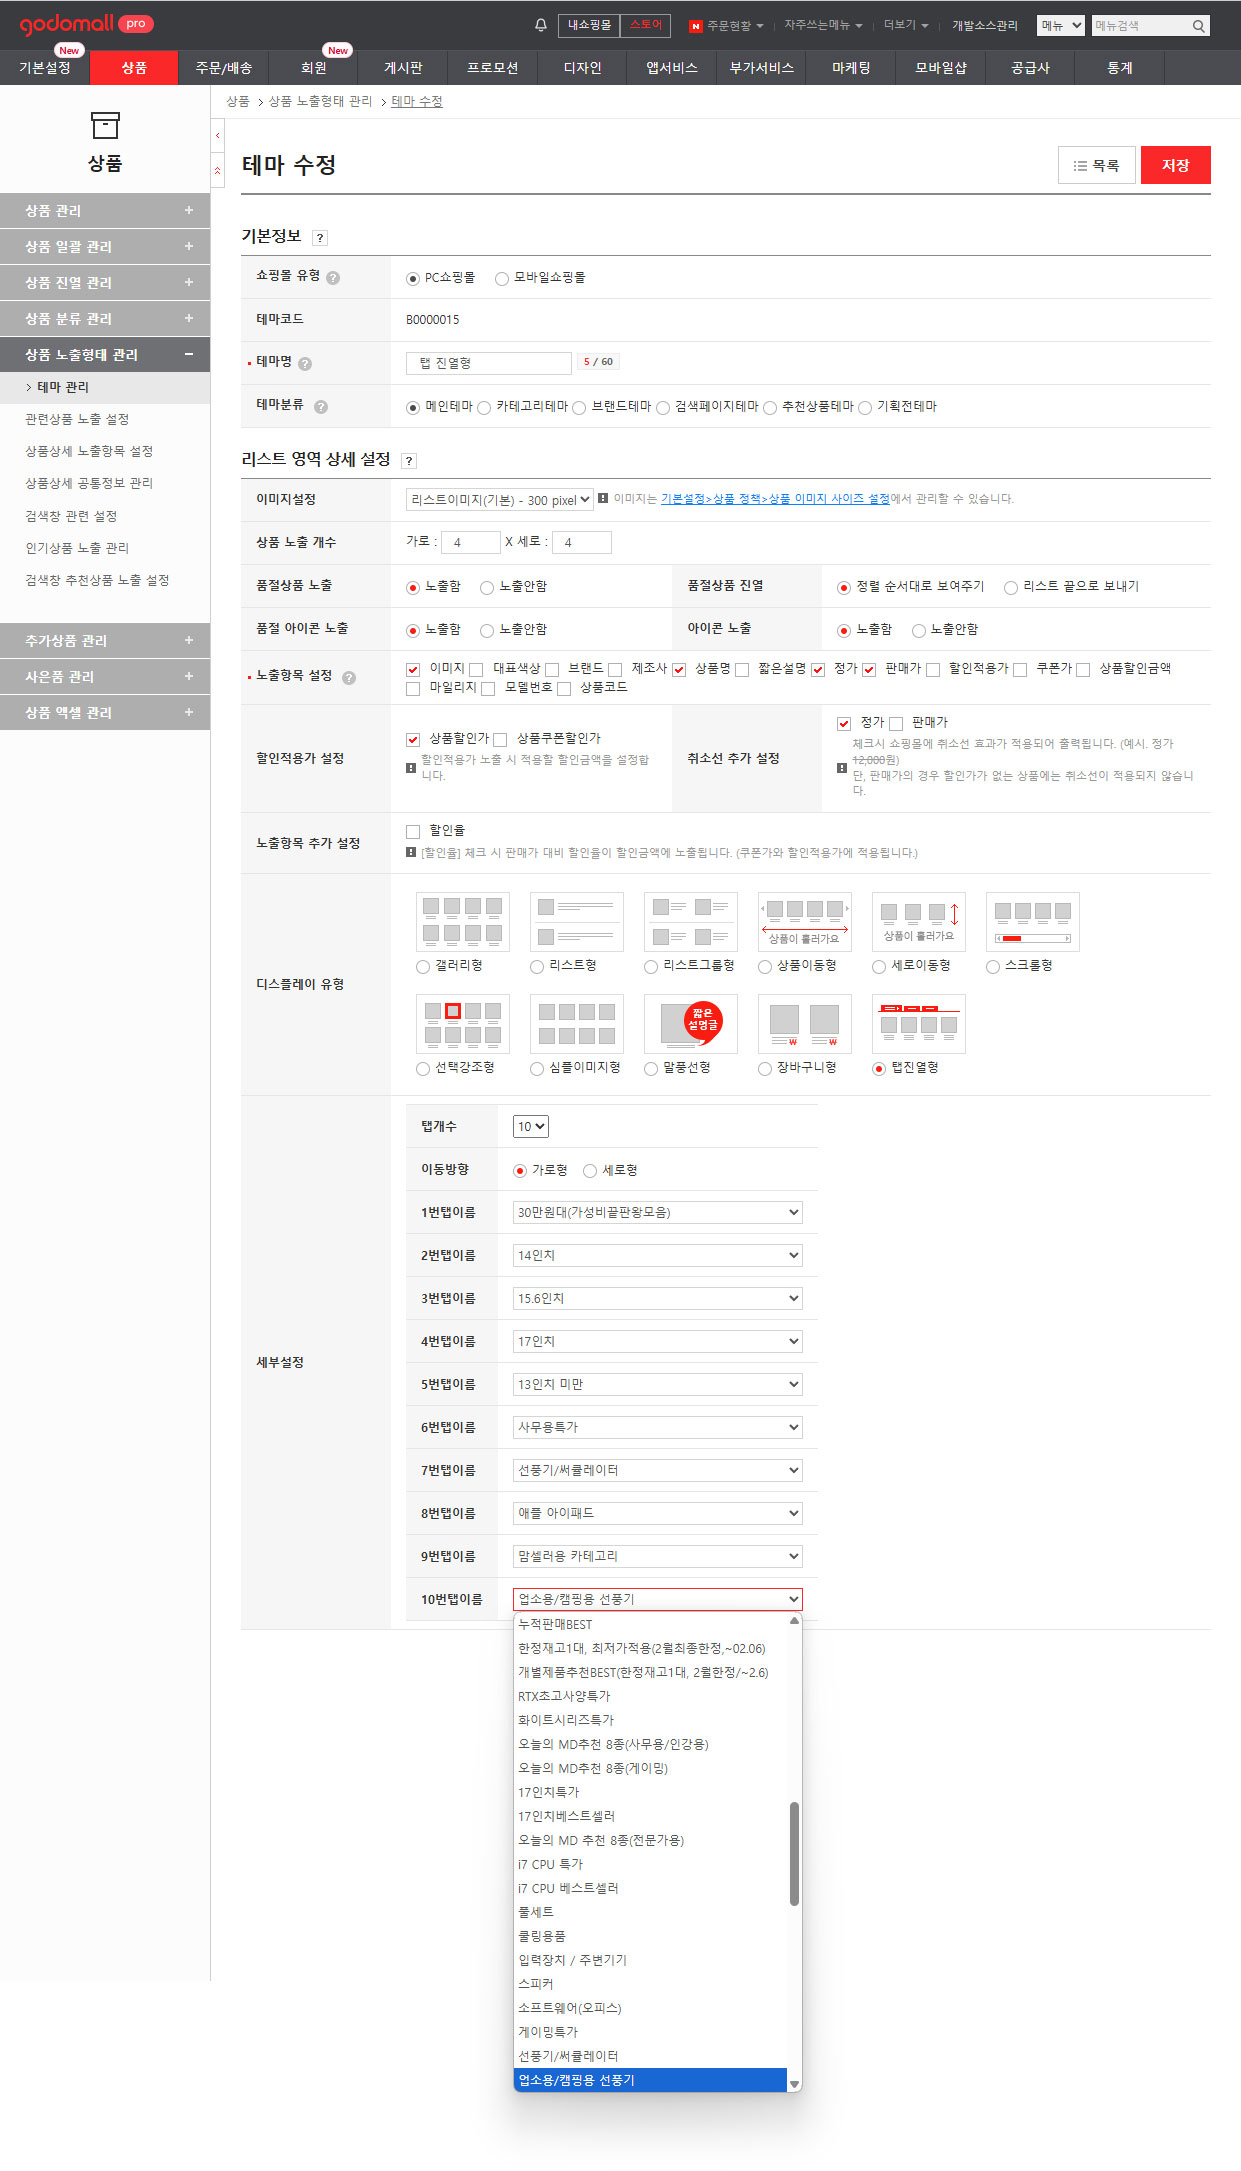Click the 내쇼핑몰 button
The width and height of the screenshot is (1241, 2171).
pyautogui.click(x=589, y=26)
